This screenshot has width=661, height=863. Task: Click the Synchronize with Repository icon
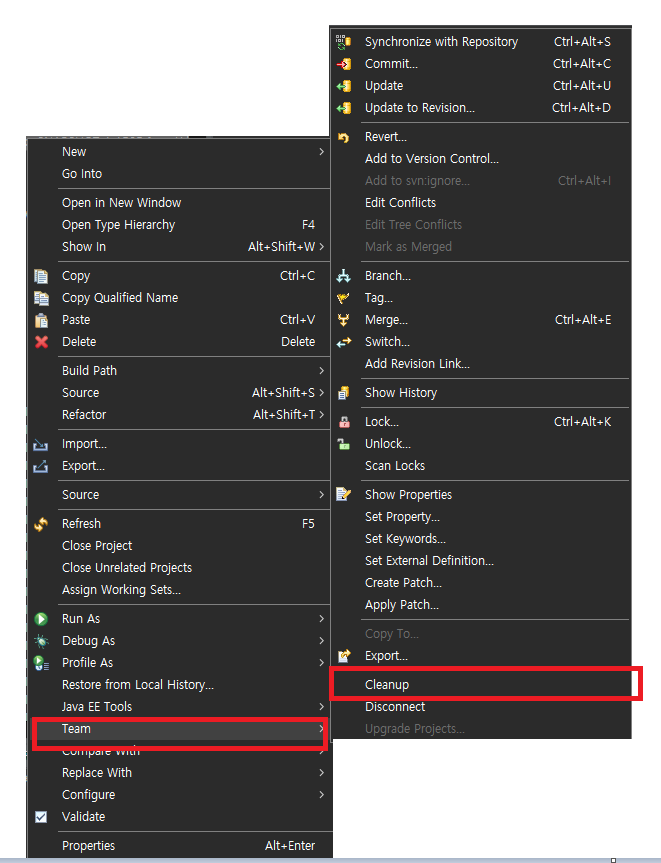(343, 42)
